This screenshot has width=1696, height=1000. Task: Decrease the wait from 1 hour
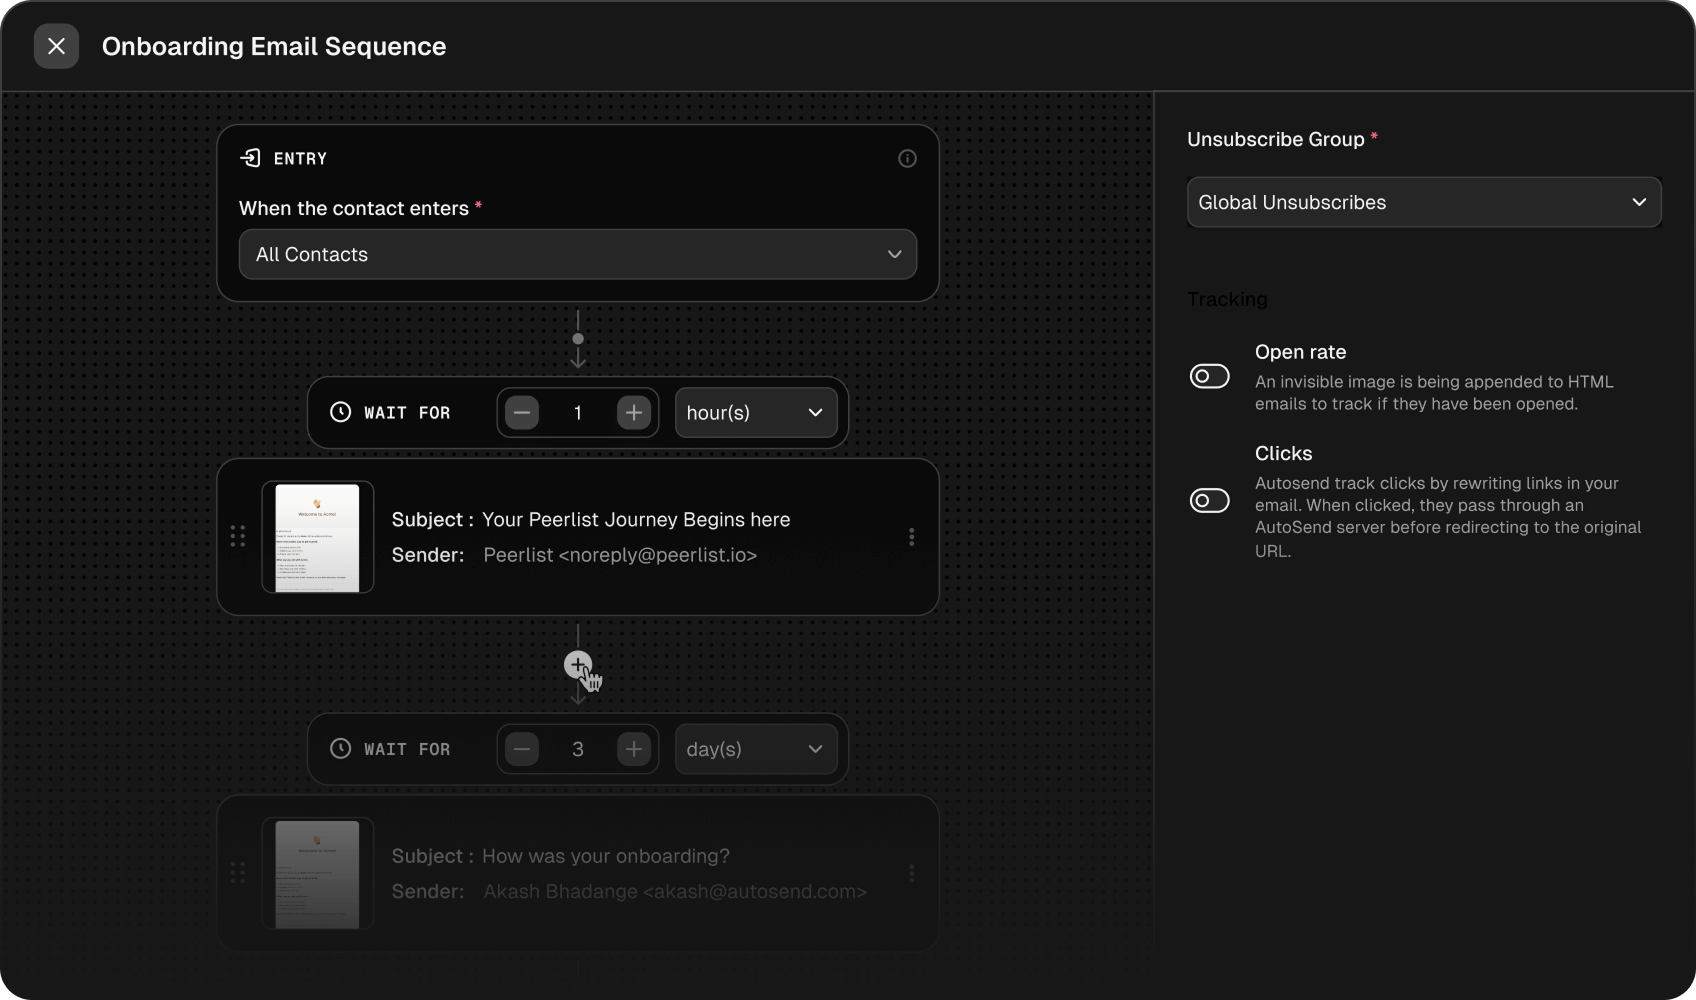point(521,412)
